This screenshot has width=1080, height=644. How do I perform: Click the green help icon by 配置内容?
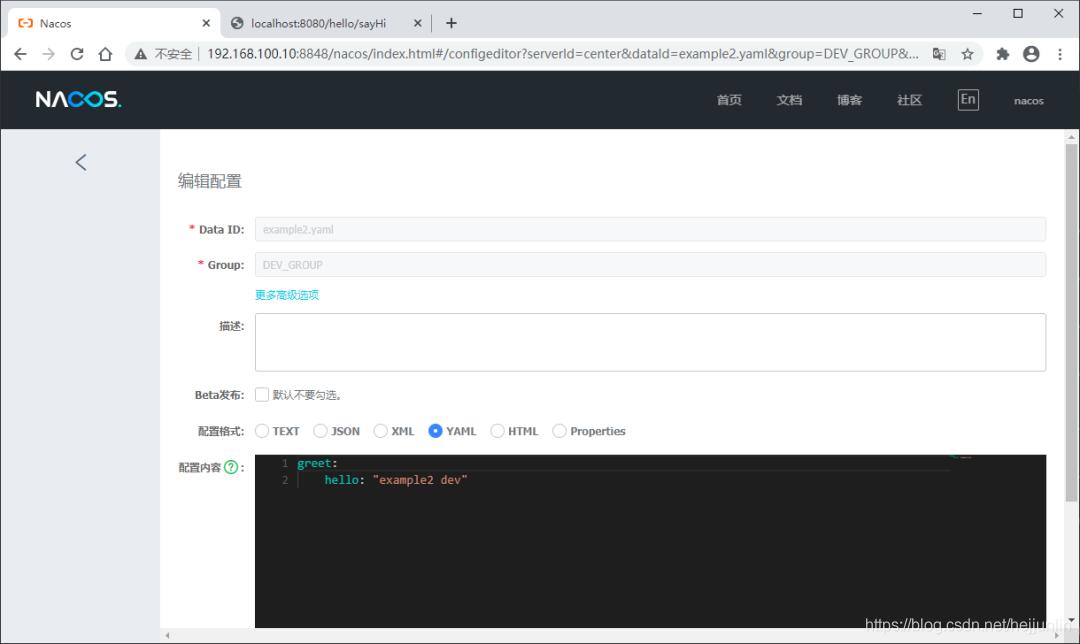pyautogui.click(x=231, y=467)
